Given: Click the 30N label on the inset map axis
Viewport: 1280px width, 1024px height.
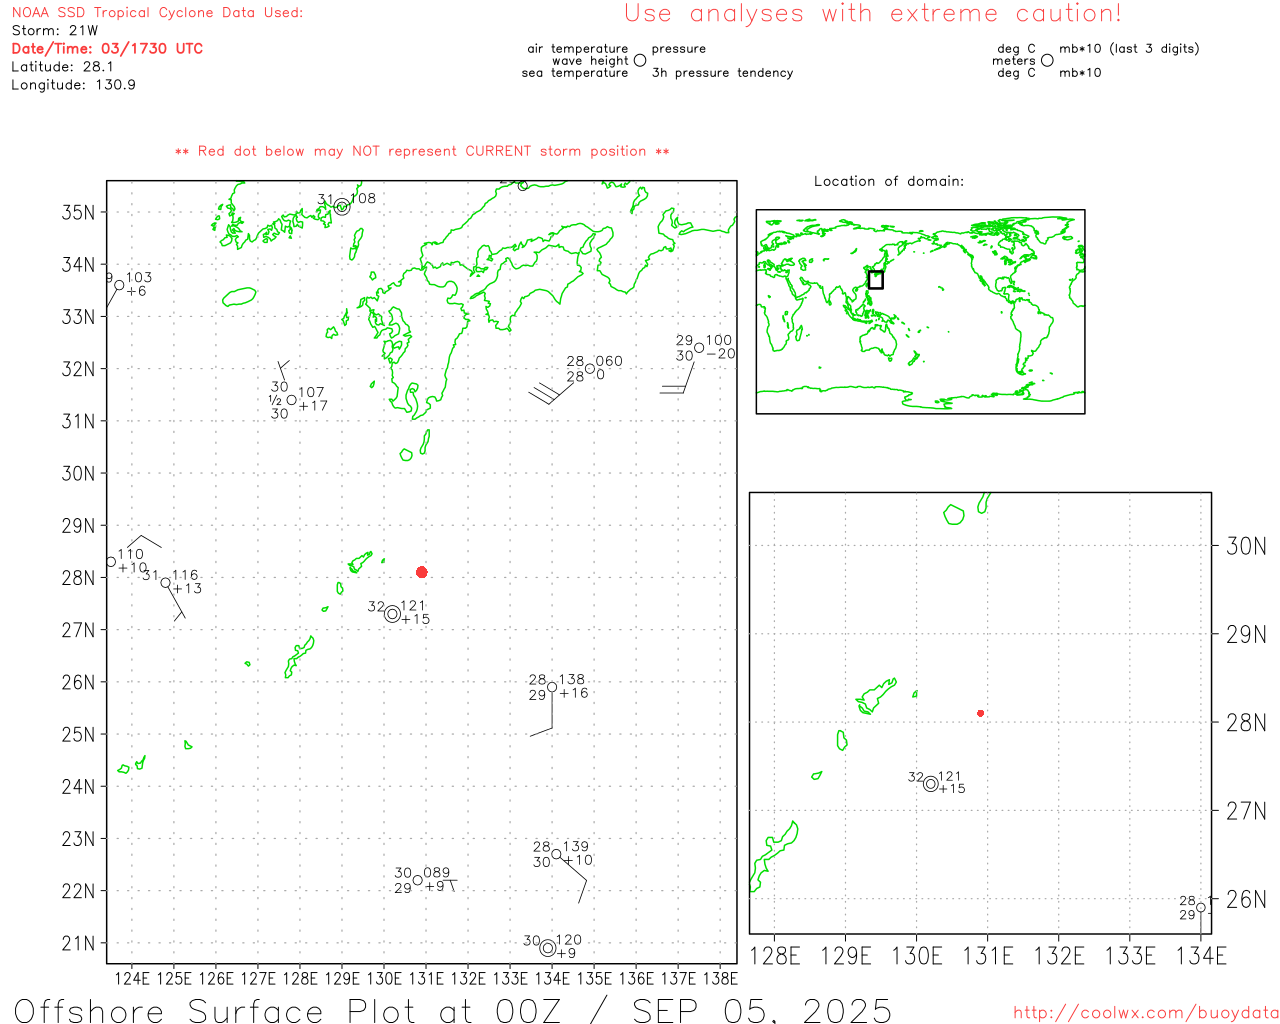Looking at the screenshot, I should (1246, 546).
